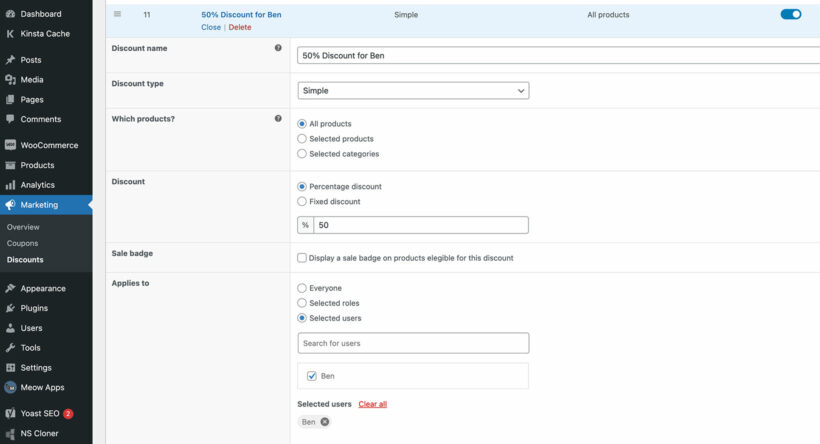Click the Discount name text field

click(559, 55)
